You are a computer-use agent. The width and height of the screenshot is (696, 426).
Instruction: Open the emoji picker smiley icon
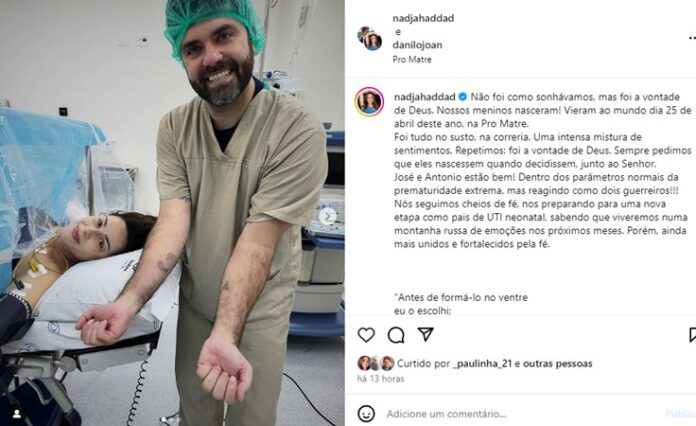click(x=366, y=414)
